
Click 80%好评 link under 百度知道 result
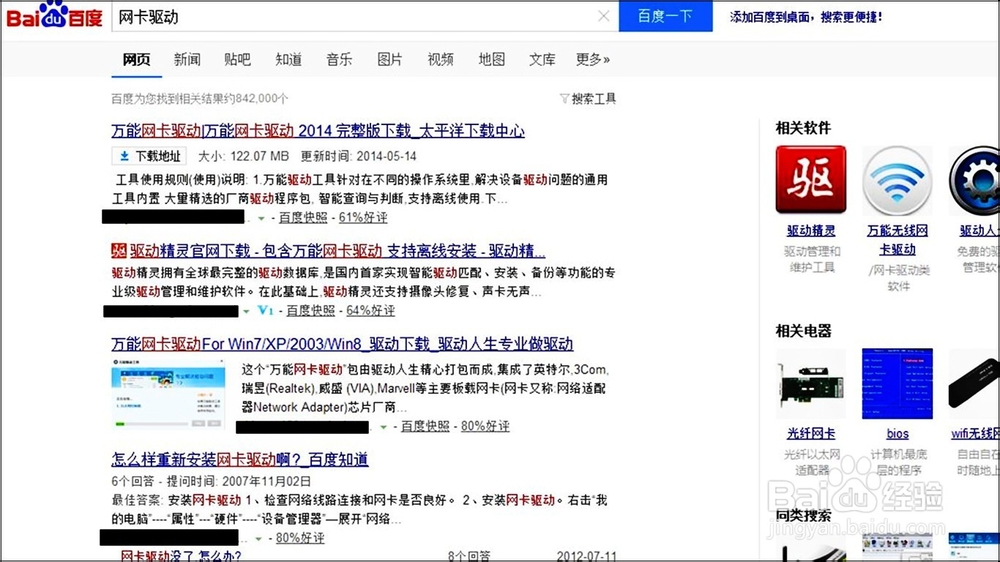point(300,538)
